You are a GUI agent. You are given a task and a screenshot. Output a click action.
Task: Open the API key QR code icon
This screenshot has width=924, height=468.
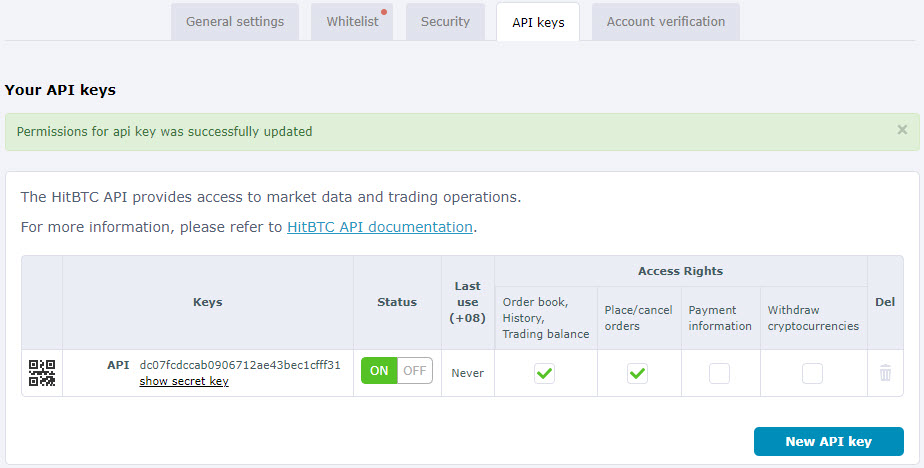tap(42, 373)
